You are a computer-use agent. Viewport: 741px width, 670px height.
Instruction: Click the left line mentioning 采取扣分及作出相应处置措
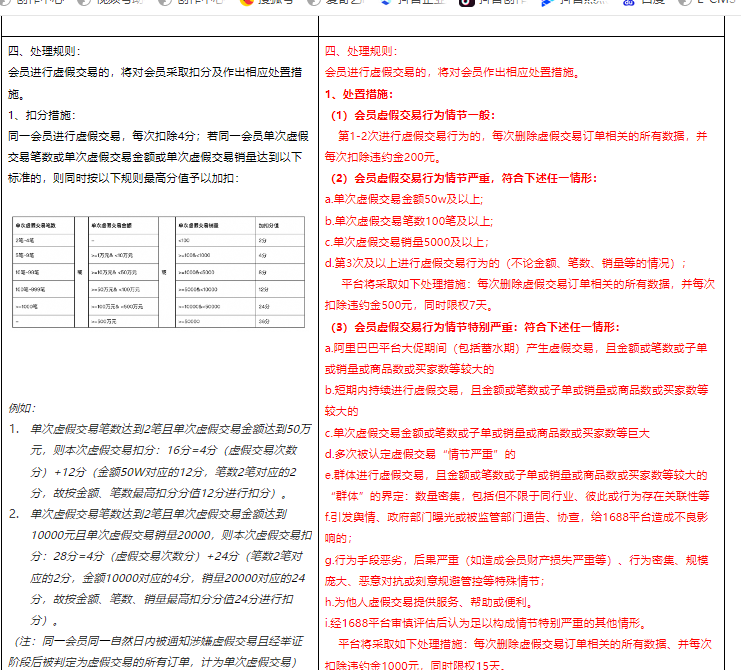coord(155,72)
